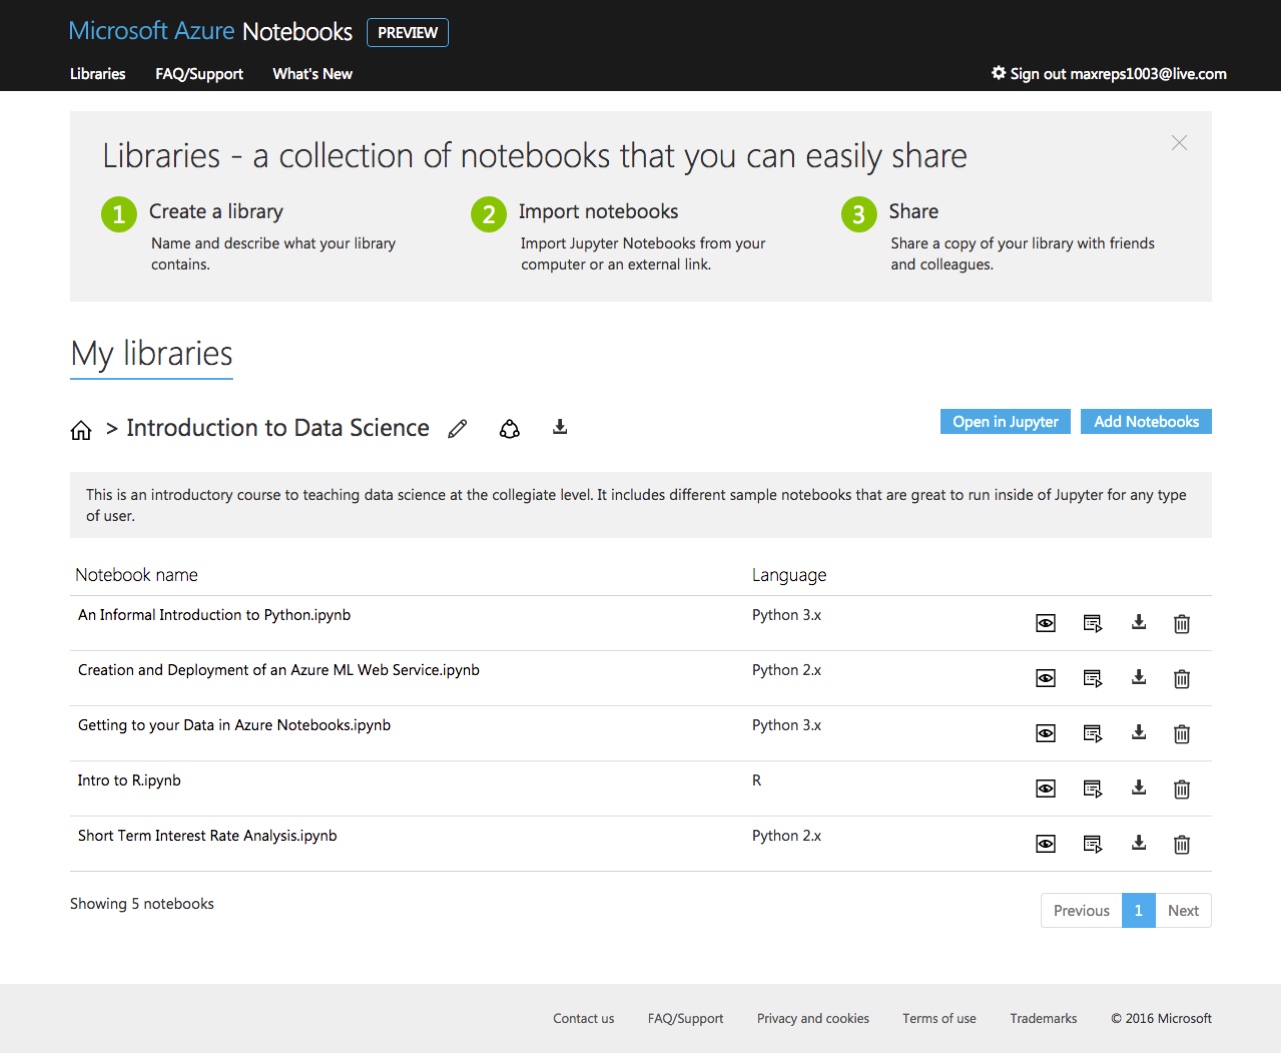Screen dimensions: 1281x1054
Task: Go to the Next page
Action: click(x=1183, y=911)
